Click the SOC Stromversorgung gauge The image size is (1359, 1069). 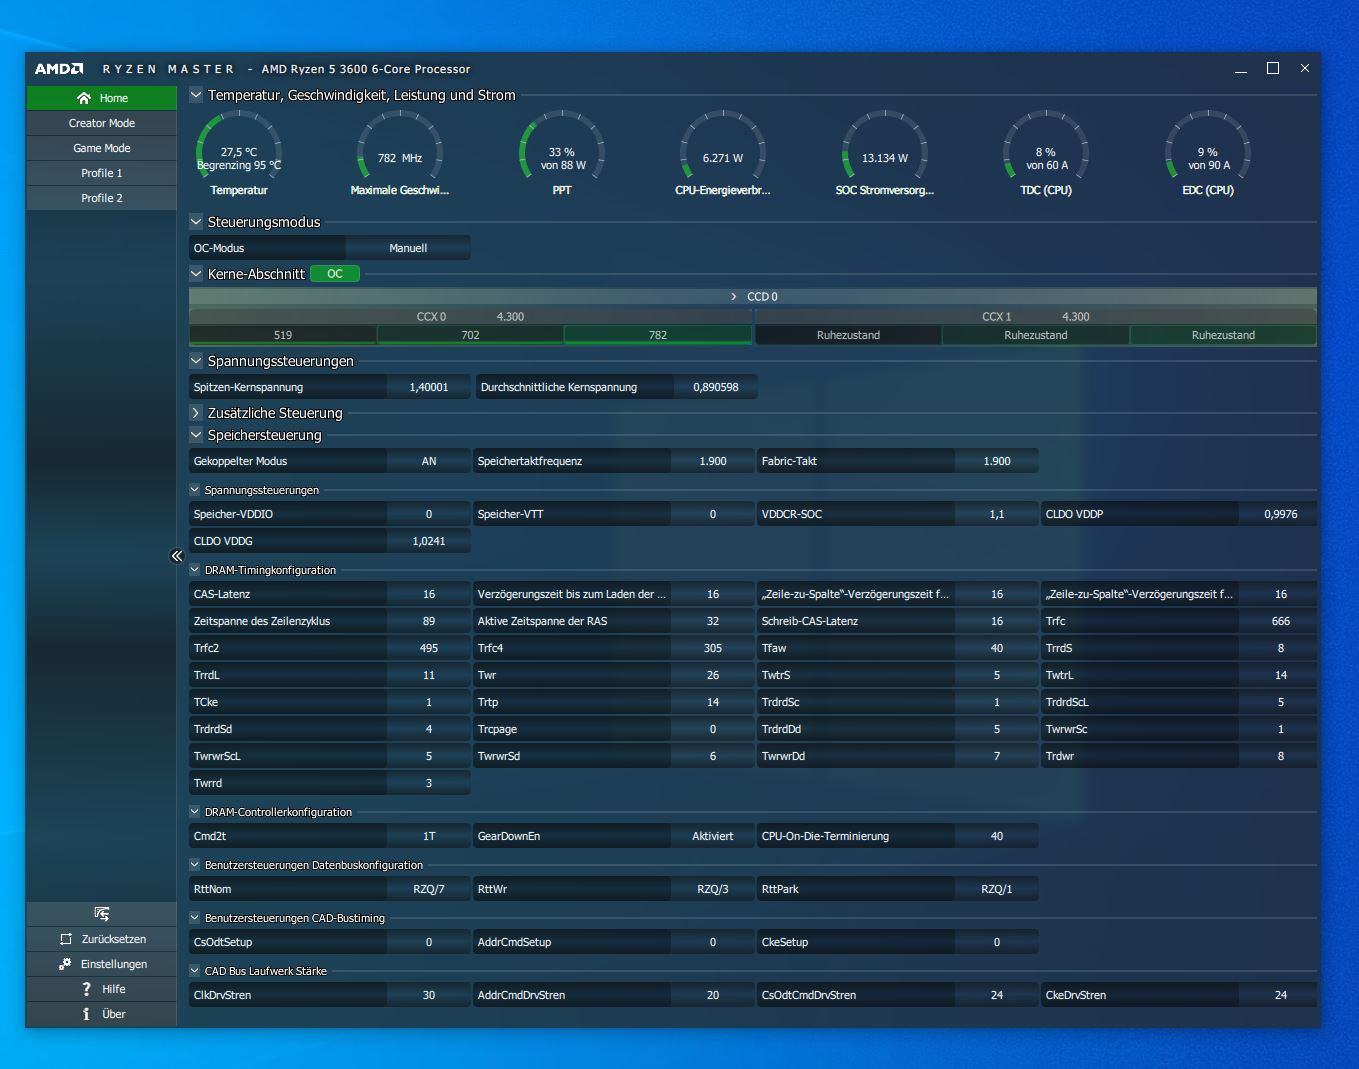click(x=885, y=152)
